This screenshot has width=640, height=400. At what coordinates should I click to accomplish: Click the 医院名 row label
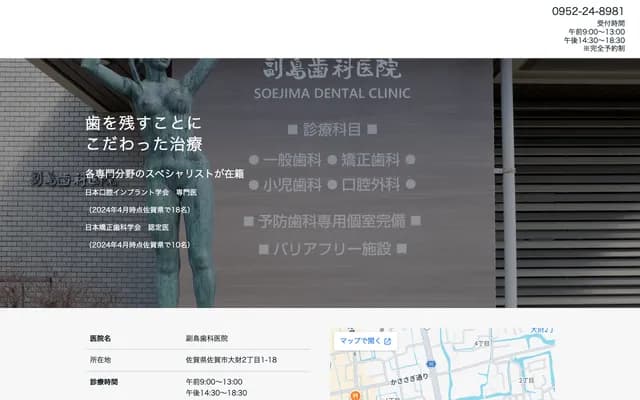coord(100,339)
